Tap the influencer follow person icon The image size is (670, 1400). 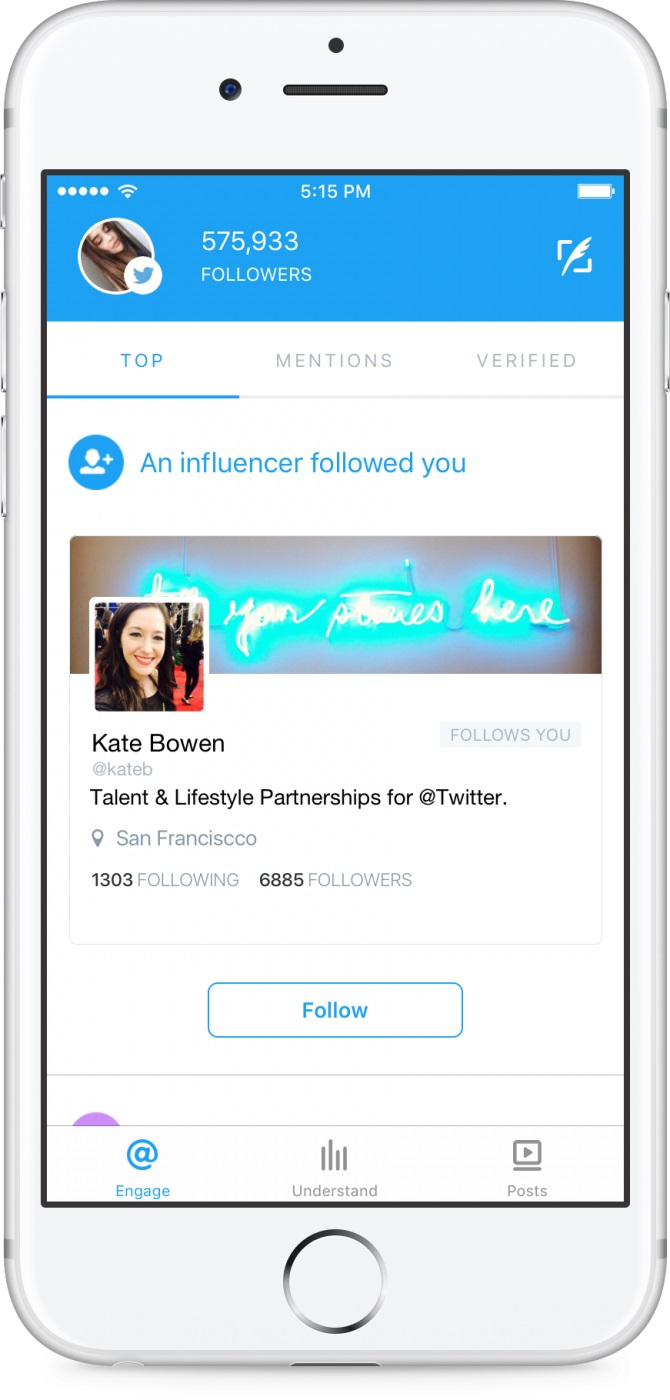[x=96, y=462]
